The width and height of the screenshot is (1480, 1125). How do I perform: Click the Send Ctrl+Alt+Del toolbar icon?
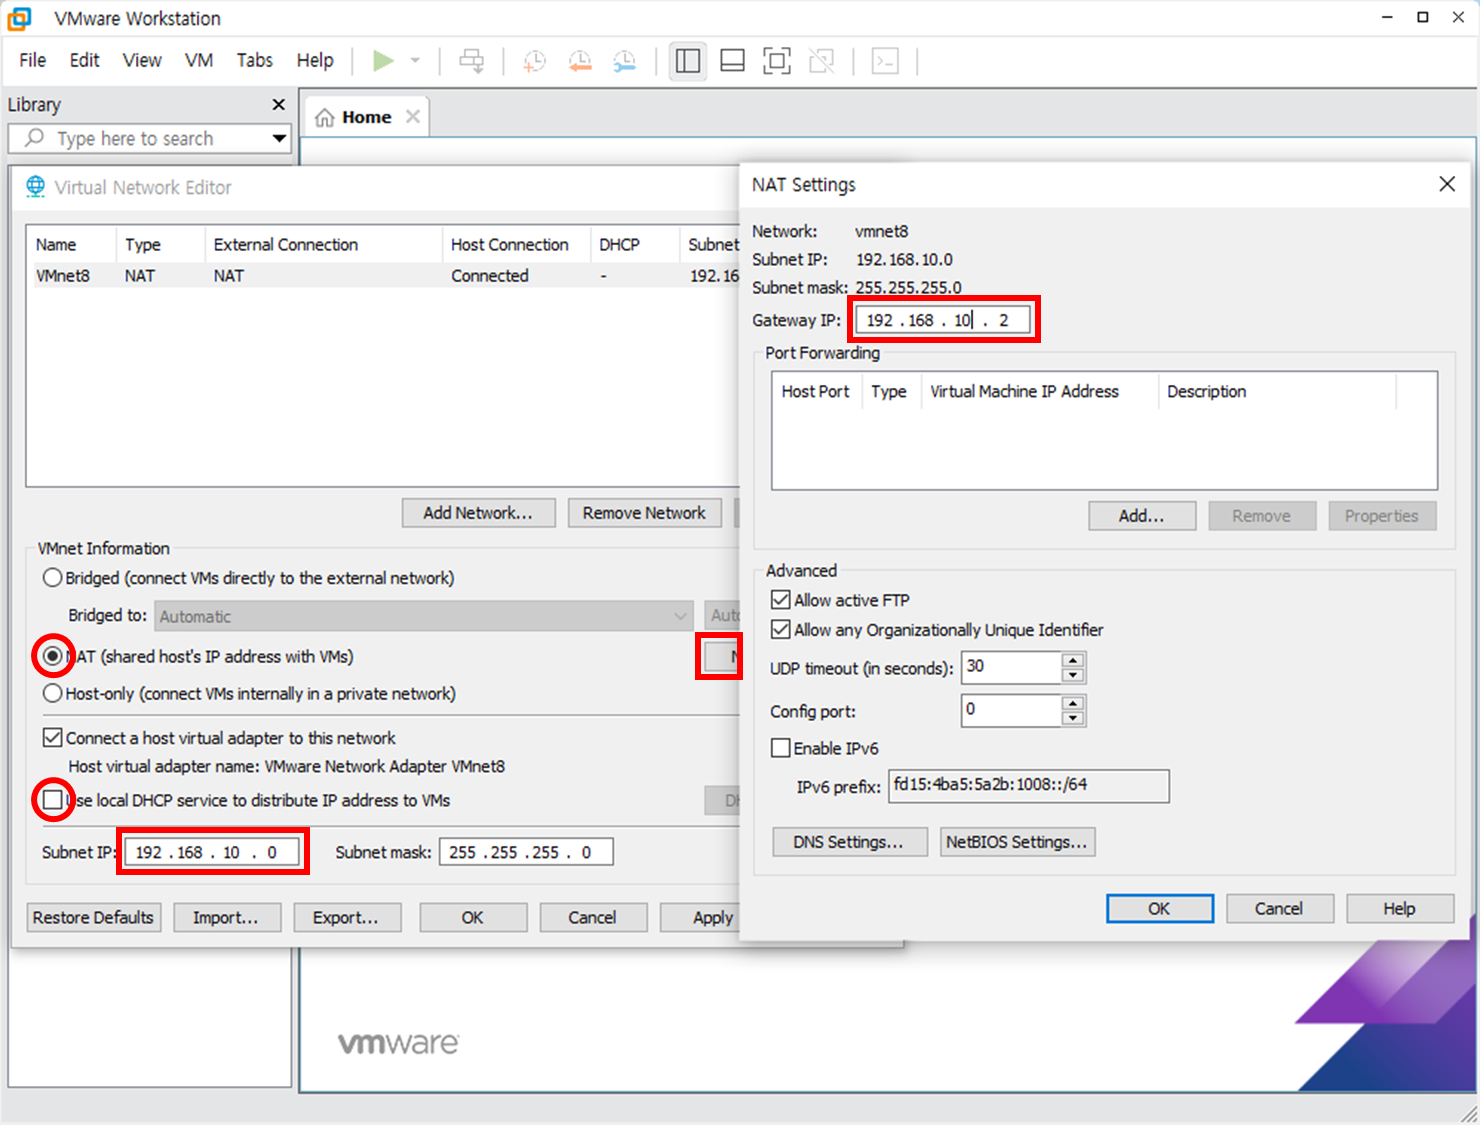pyautogui.click(x=471, y=61)
